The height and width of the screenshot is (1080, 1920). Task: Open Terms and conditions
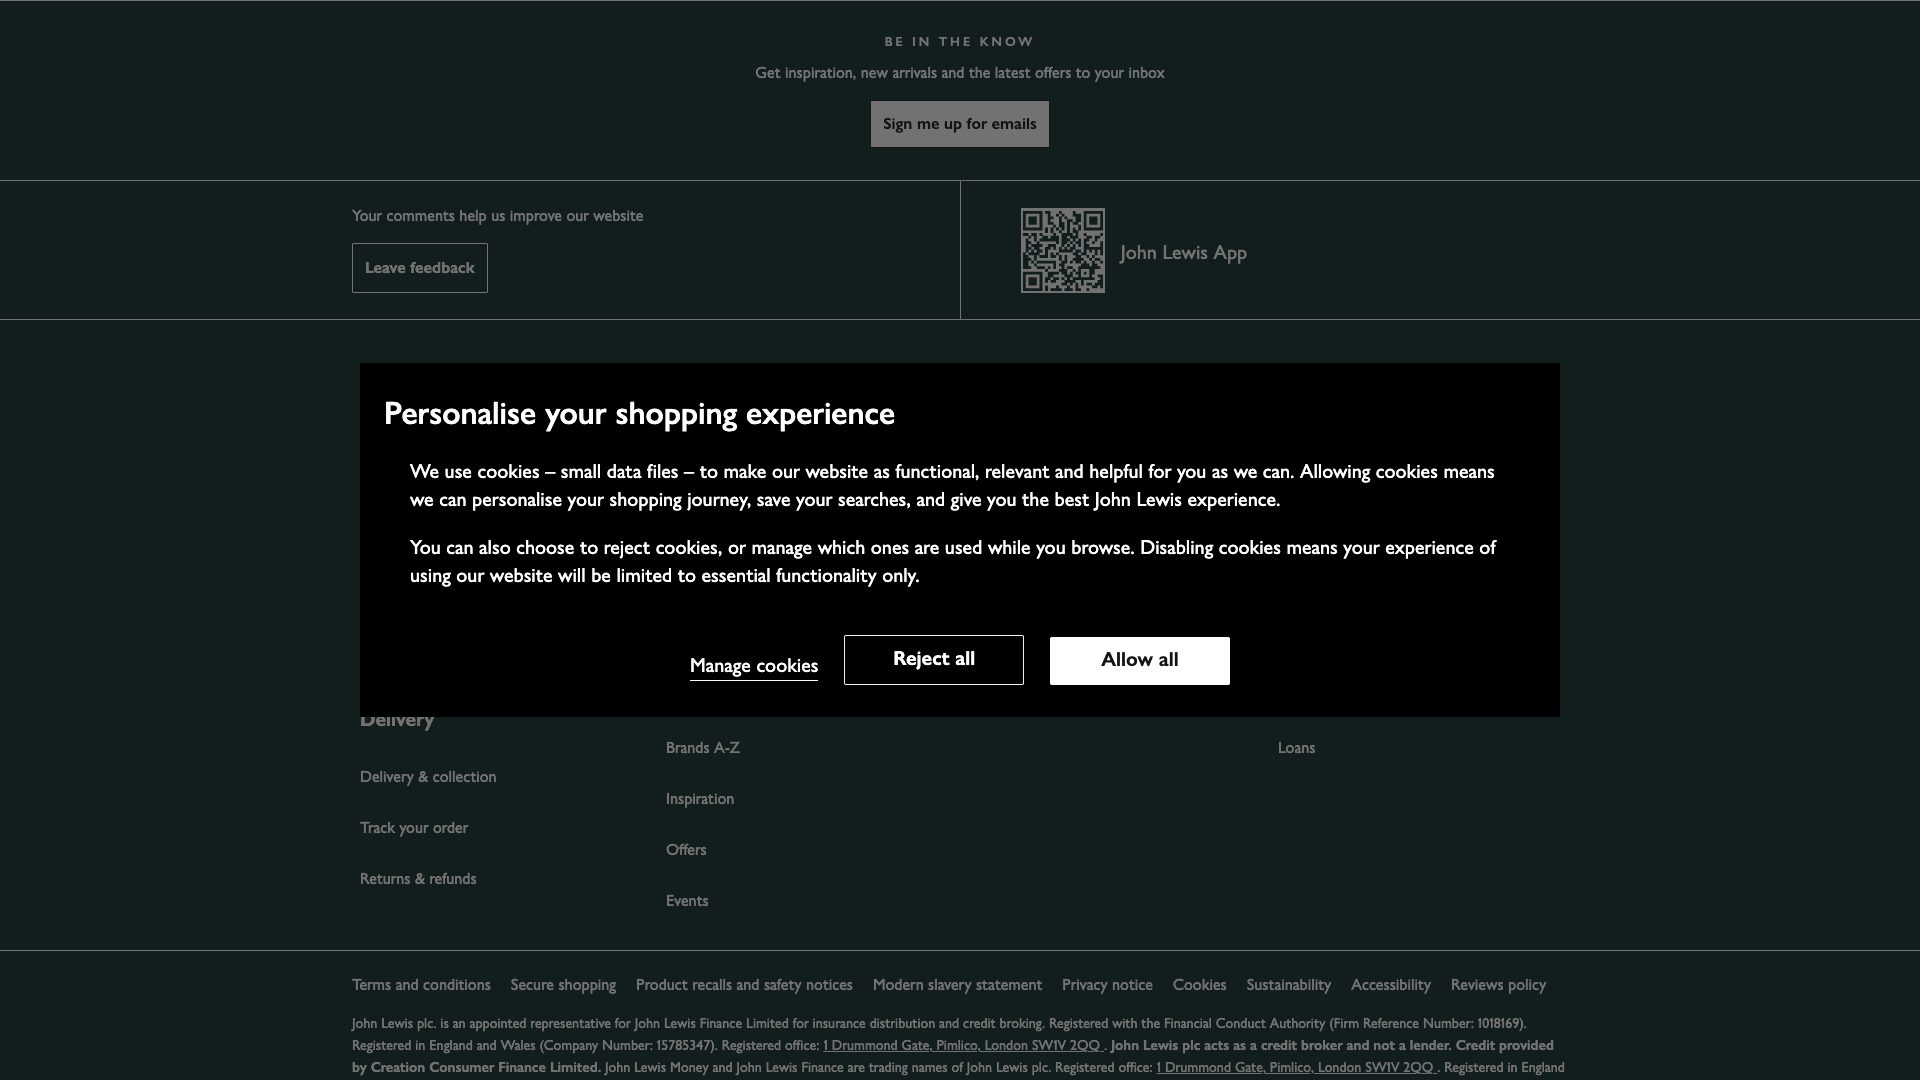(x=421, y=985)
